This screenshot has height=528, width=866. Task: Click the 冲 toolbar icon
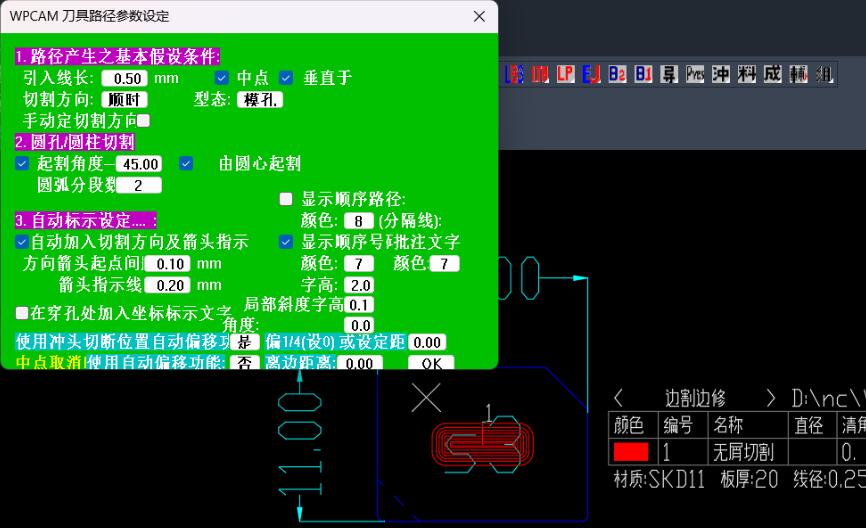coord(721,74)
